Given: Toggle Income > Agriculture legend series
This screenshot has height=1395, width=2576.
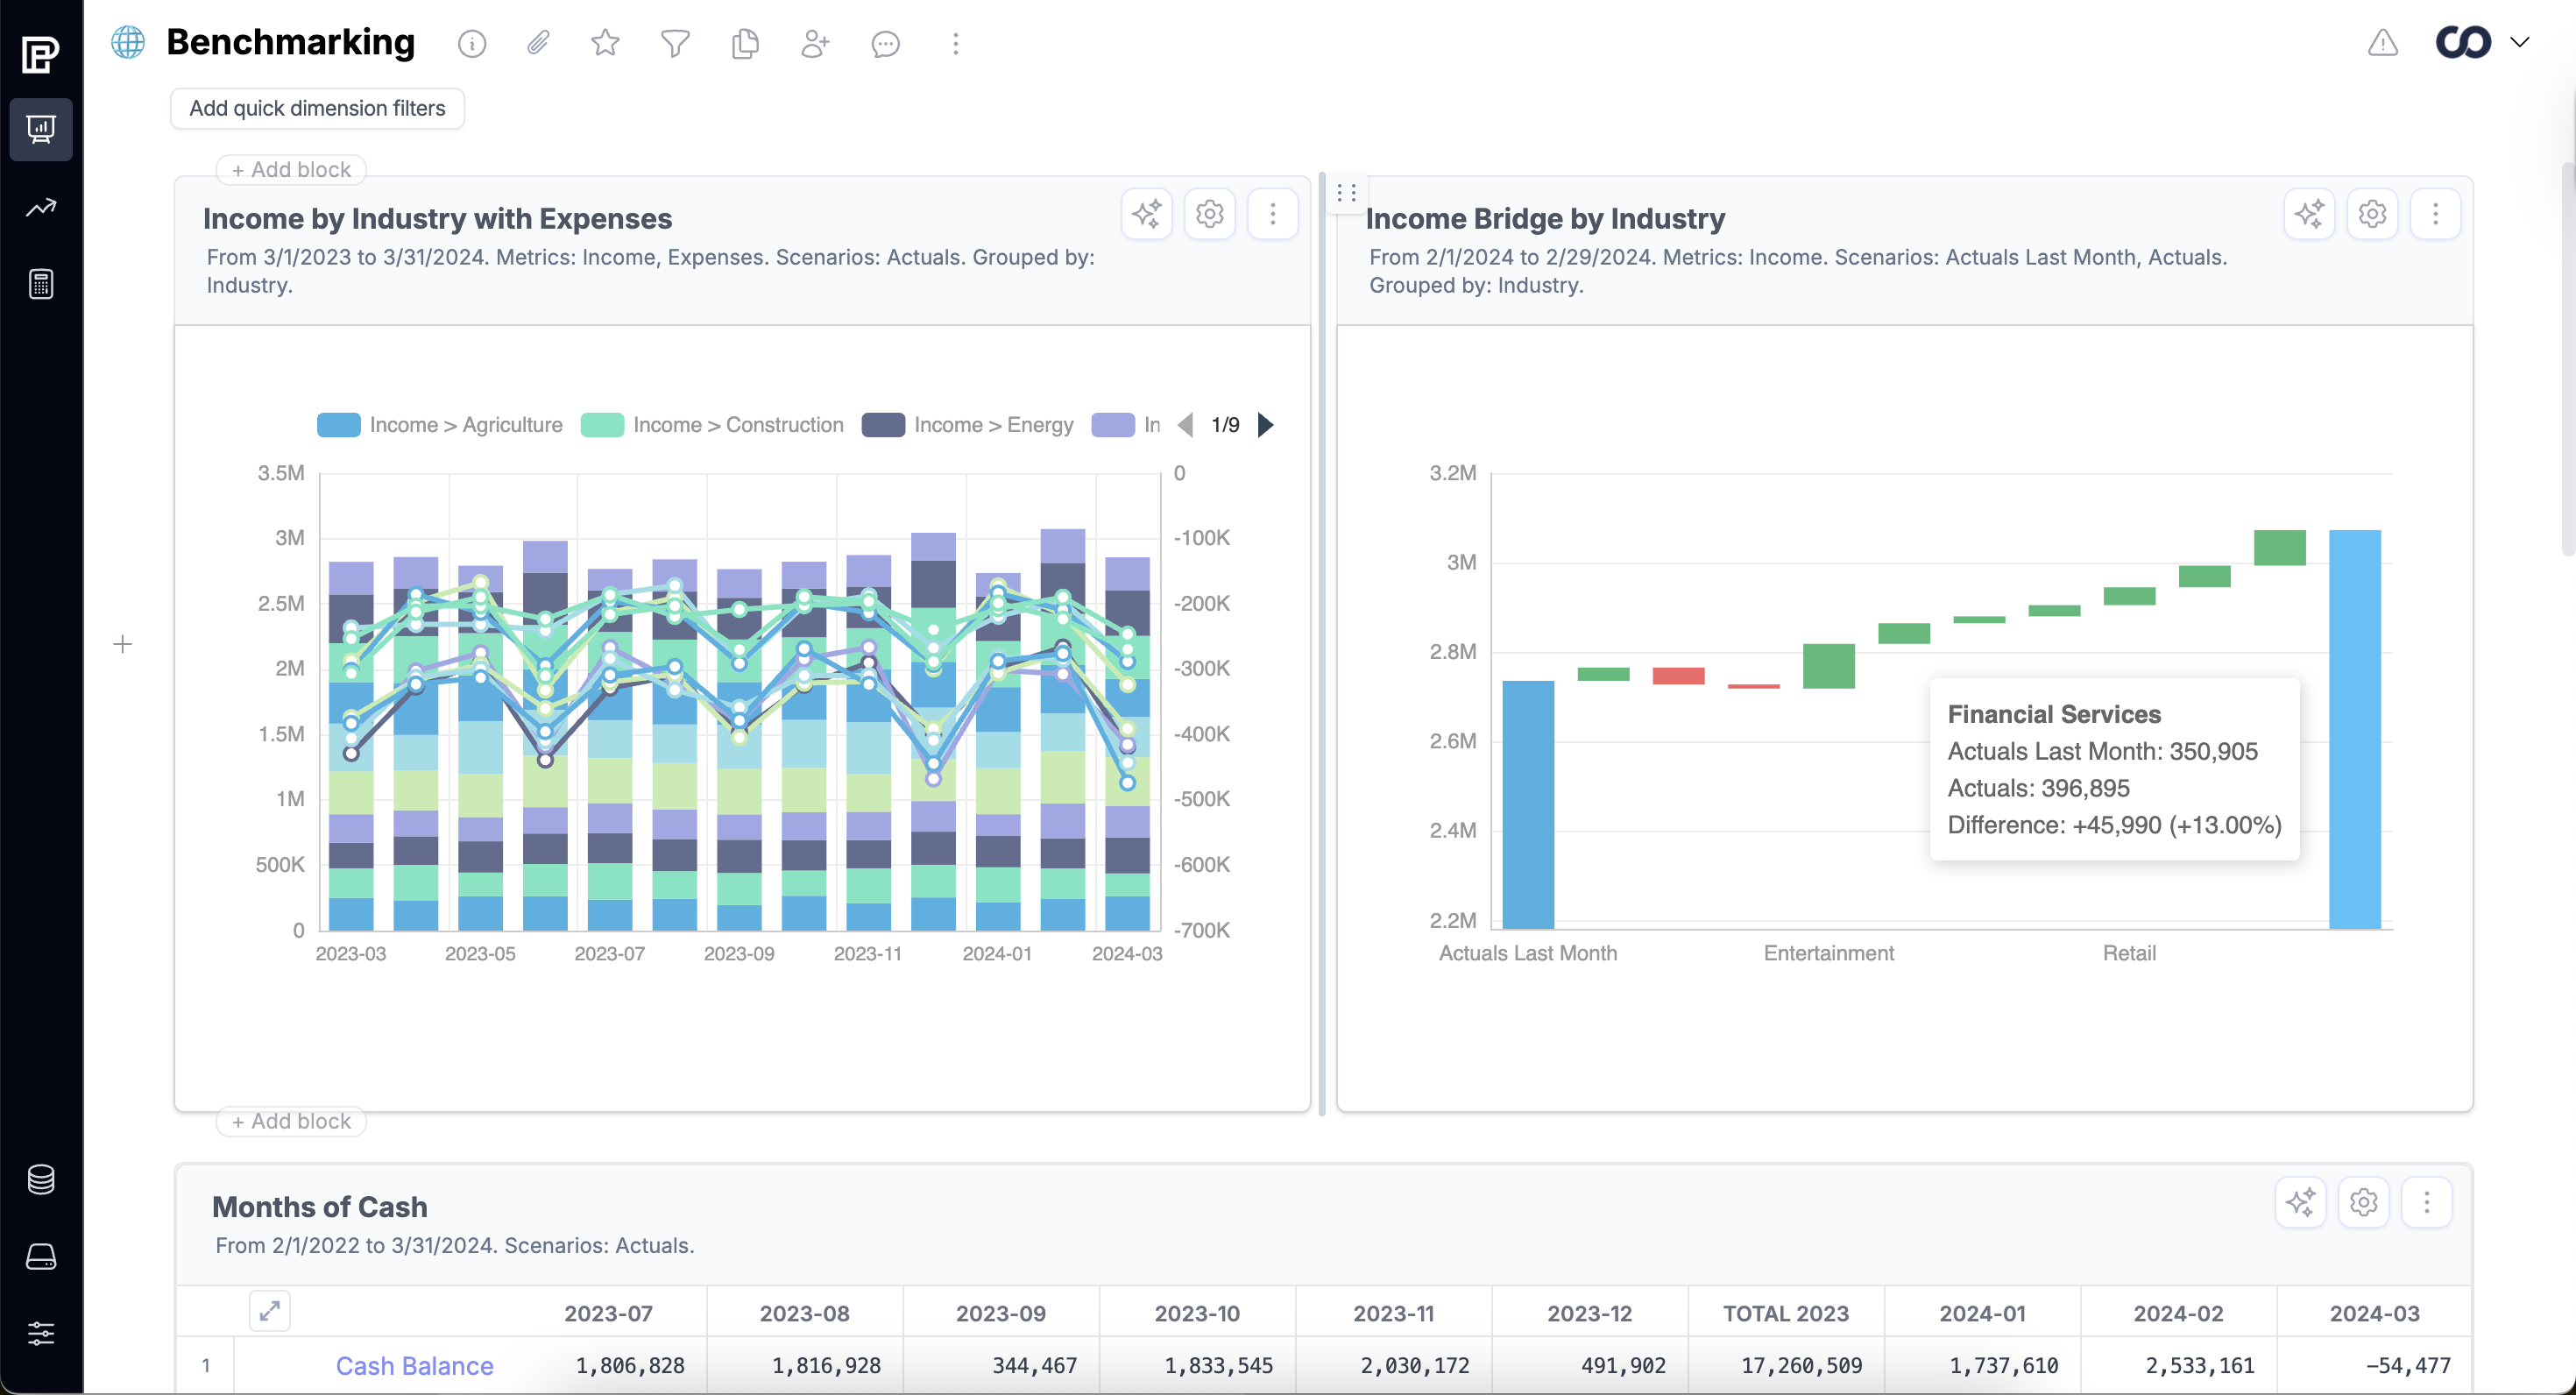Looking at the screenshot, I should pyautogui.click(x=440, y=425).
